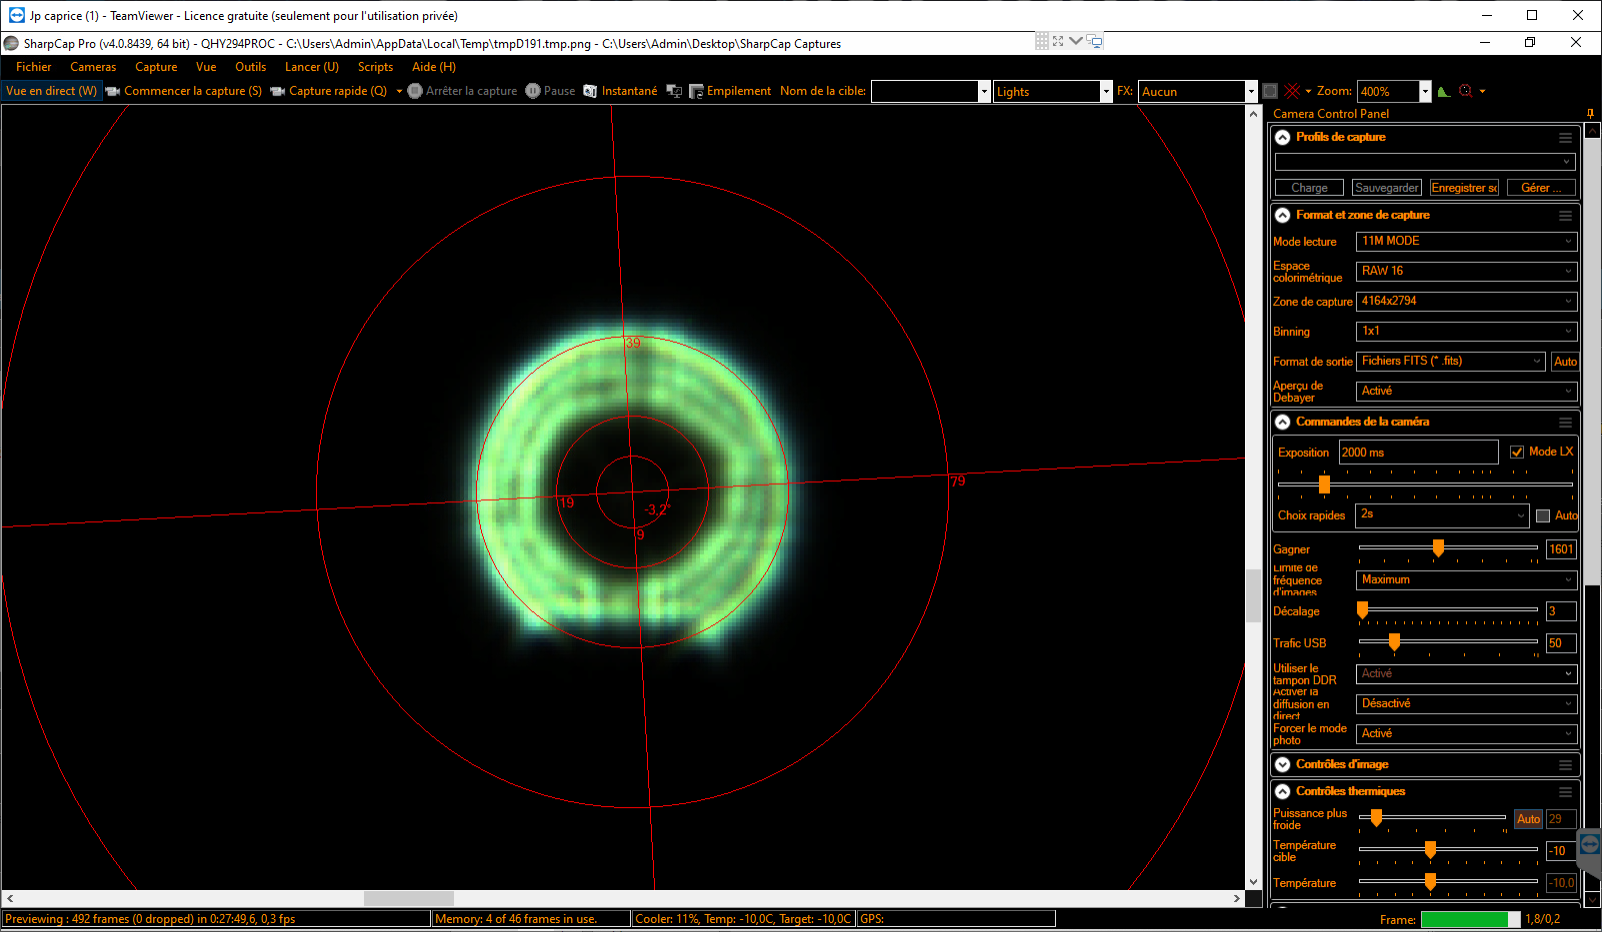This screenshot has height=932, width=1602.
Task: Click the Exposition slider handle
Action: 1324,485
